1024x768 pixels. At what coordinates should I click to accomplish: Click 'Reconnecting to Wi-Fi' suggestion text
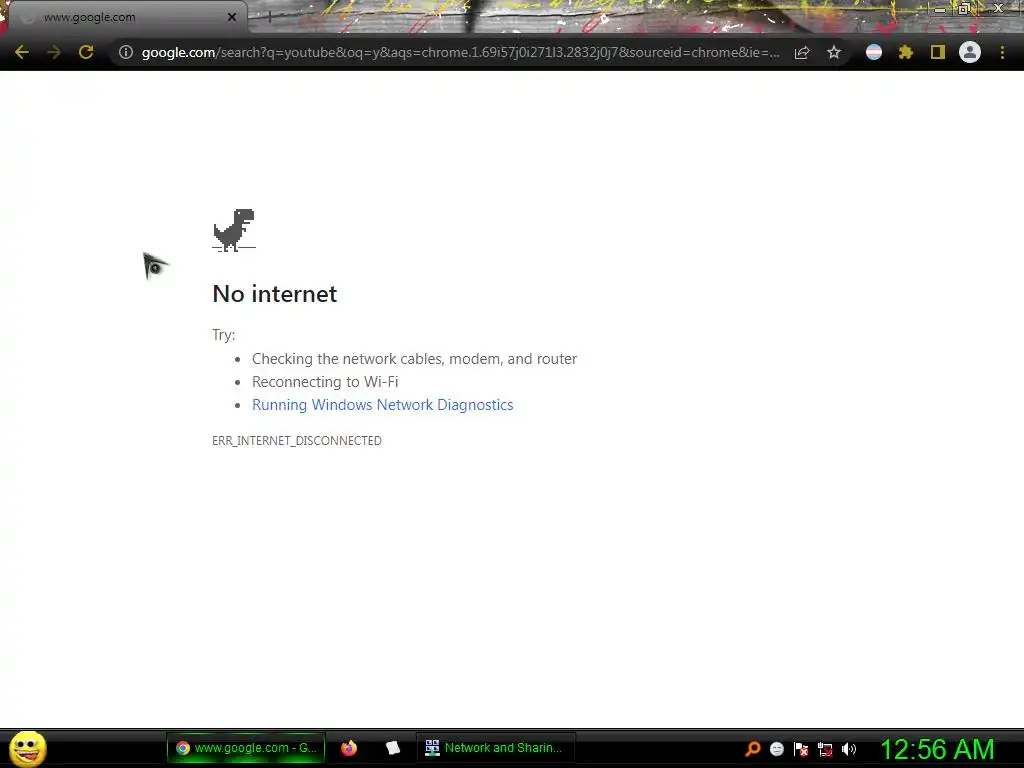pyautogui.click(x=325, y=382)
